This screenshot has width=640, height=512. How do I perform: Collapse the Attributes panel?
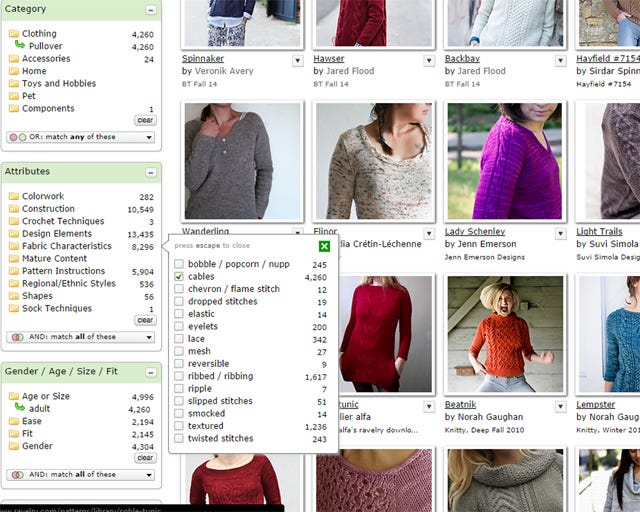(151, 172)
